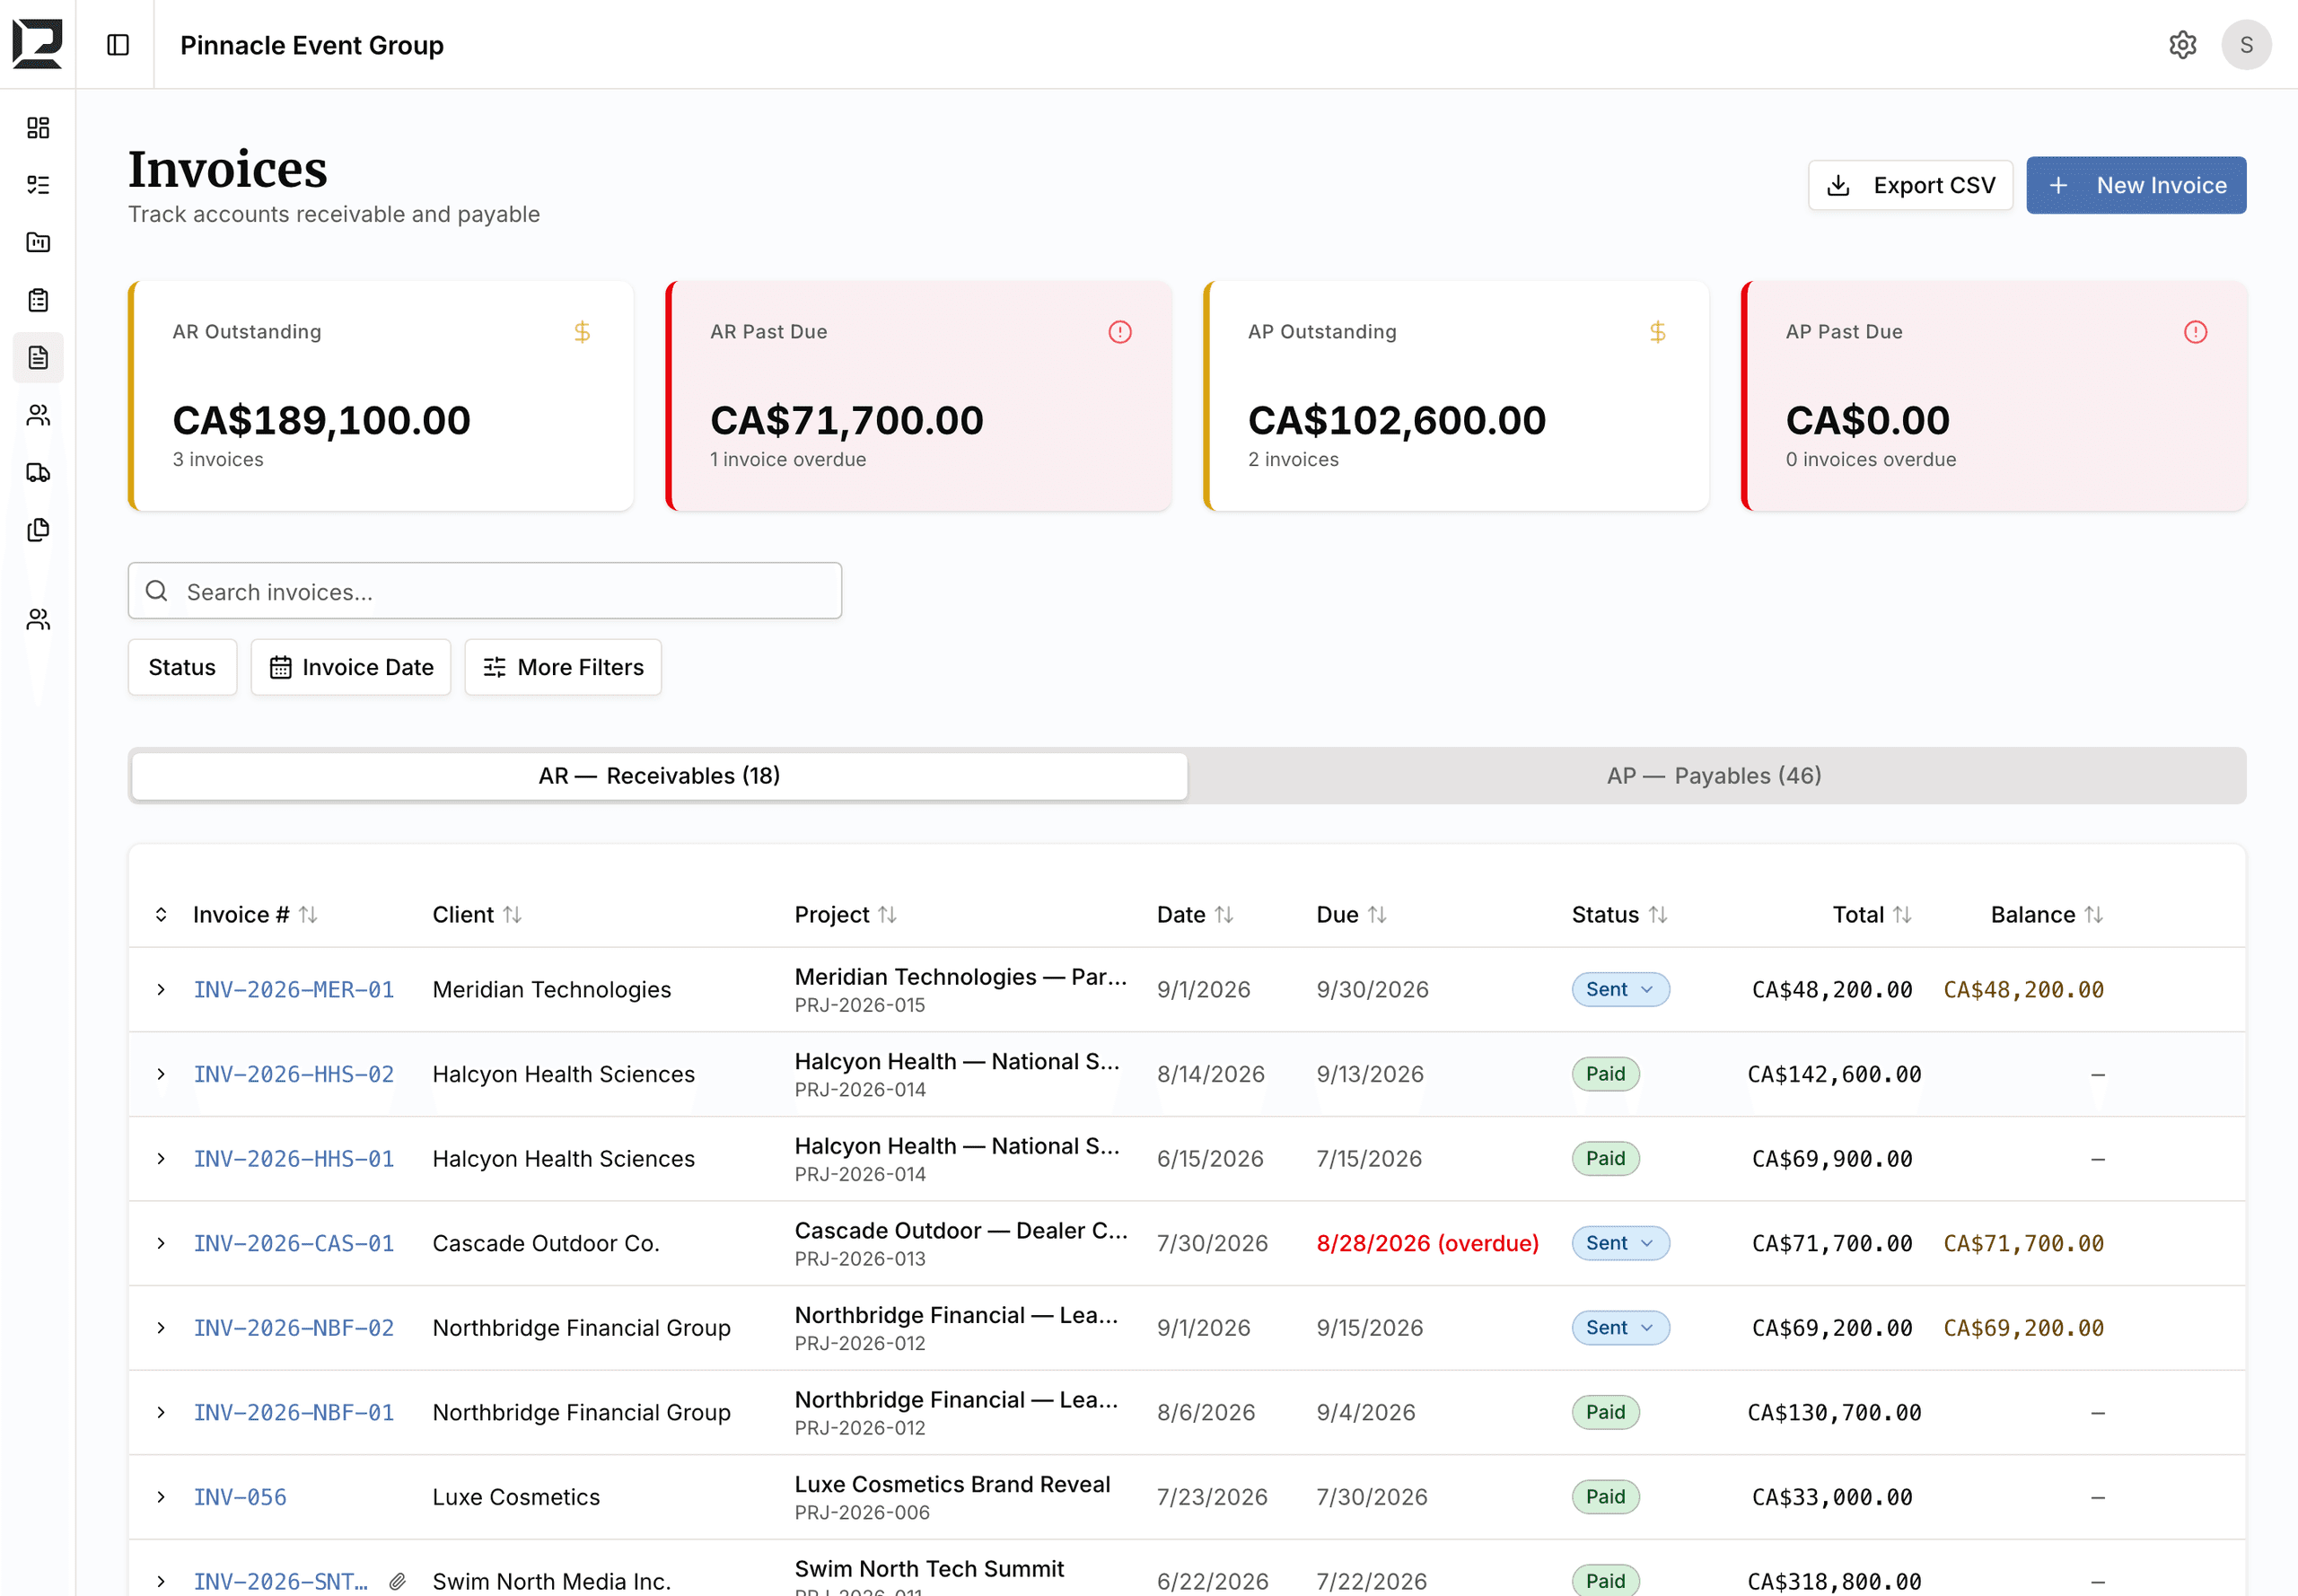Toggle the sidebar panel icon
Screen dimensions: 2298x1596
pyautogui.click(x=118, y=45)
